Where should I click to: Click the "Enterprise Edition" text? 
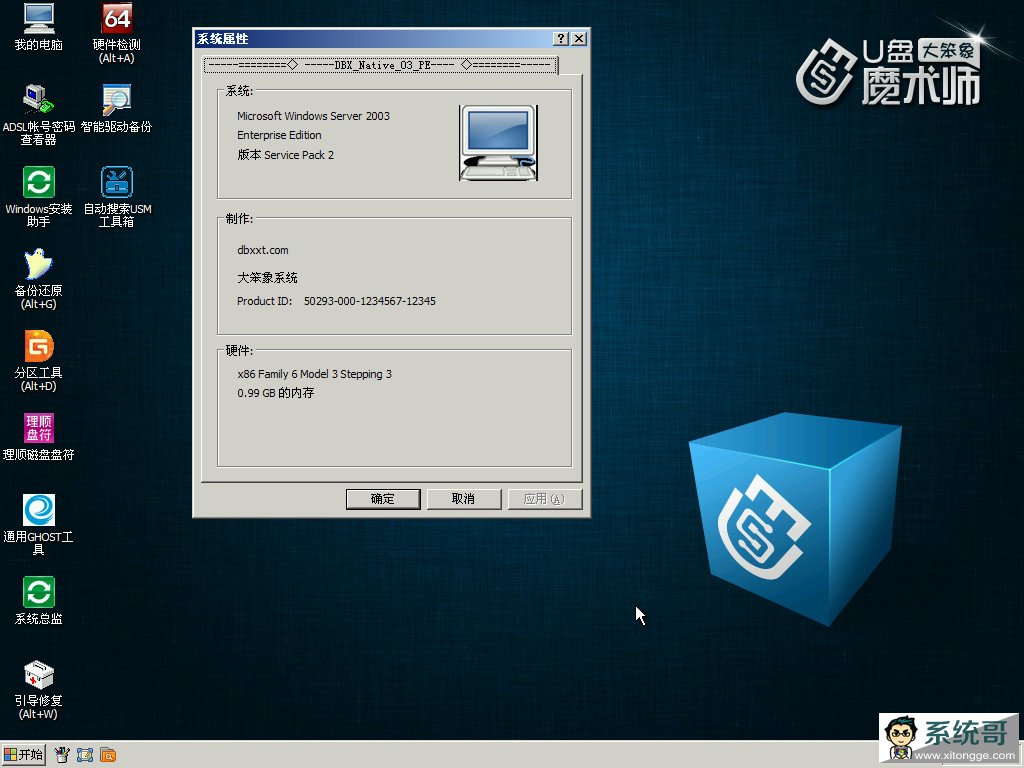(280, 135)
